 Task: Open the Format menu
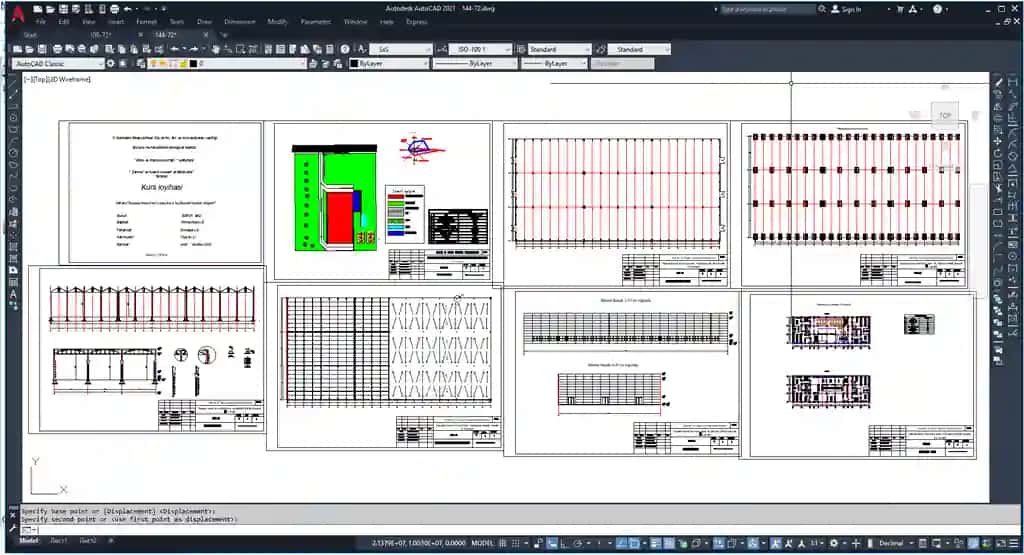pos(146,22)
